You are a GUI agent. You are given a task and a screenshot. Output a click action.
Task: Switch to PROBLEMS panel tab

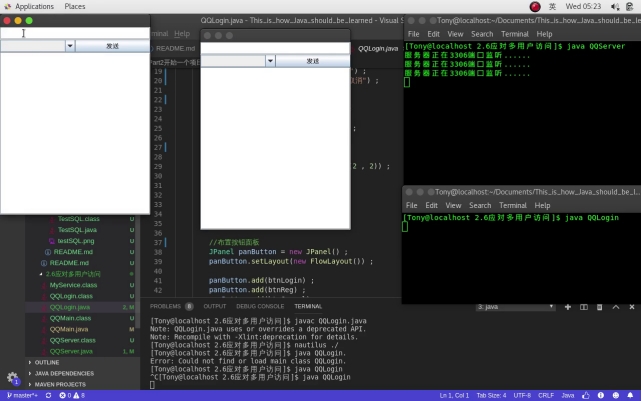[165, 306]
